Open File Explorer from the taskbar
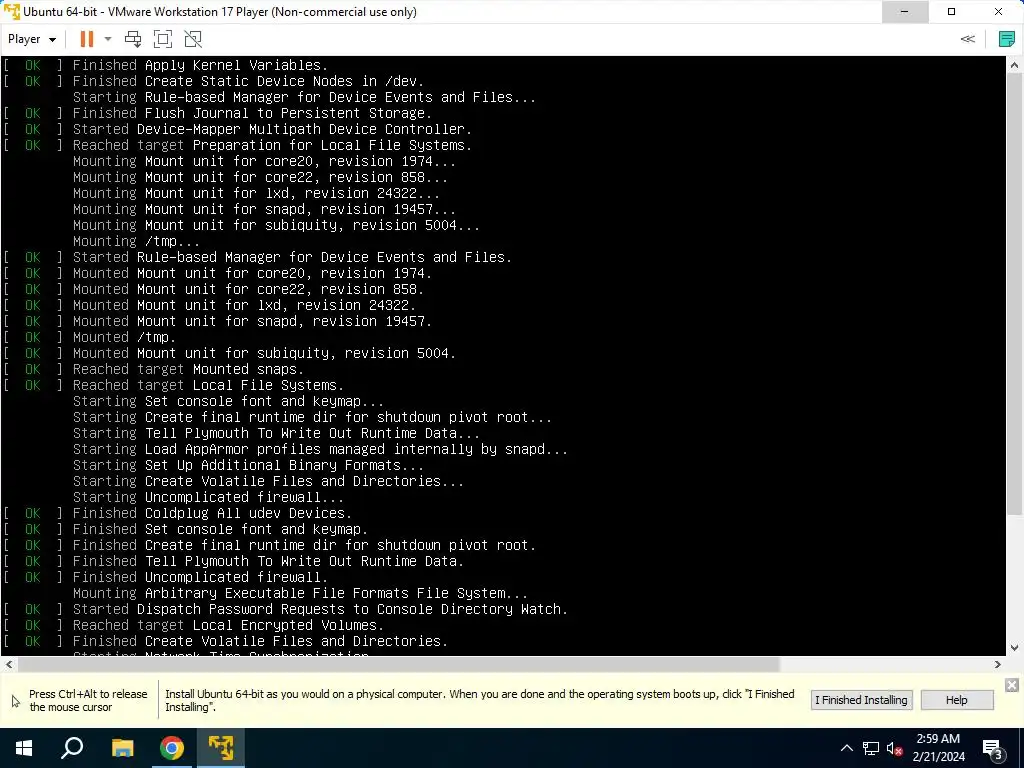 tap(122, 748)
